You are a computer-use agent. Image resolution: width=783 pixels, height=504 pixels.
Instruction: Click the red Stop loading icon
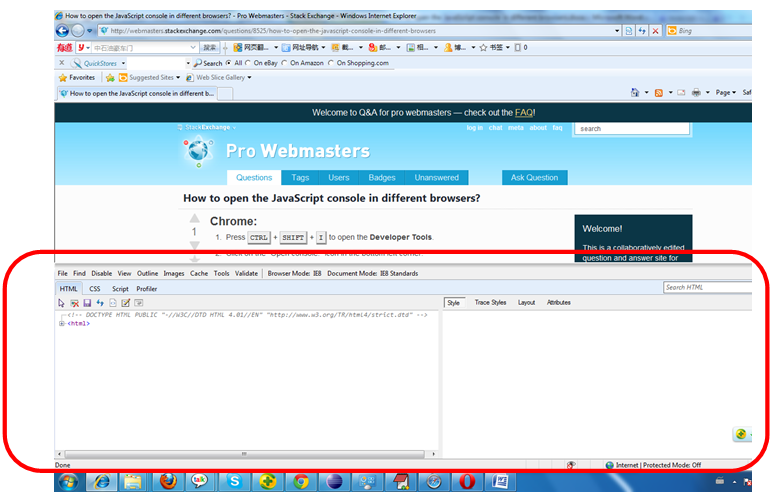click(656, 31)
